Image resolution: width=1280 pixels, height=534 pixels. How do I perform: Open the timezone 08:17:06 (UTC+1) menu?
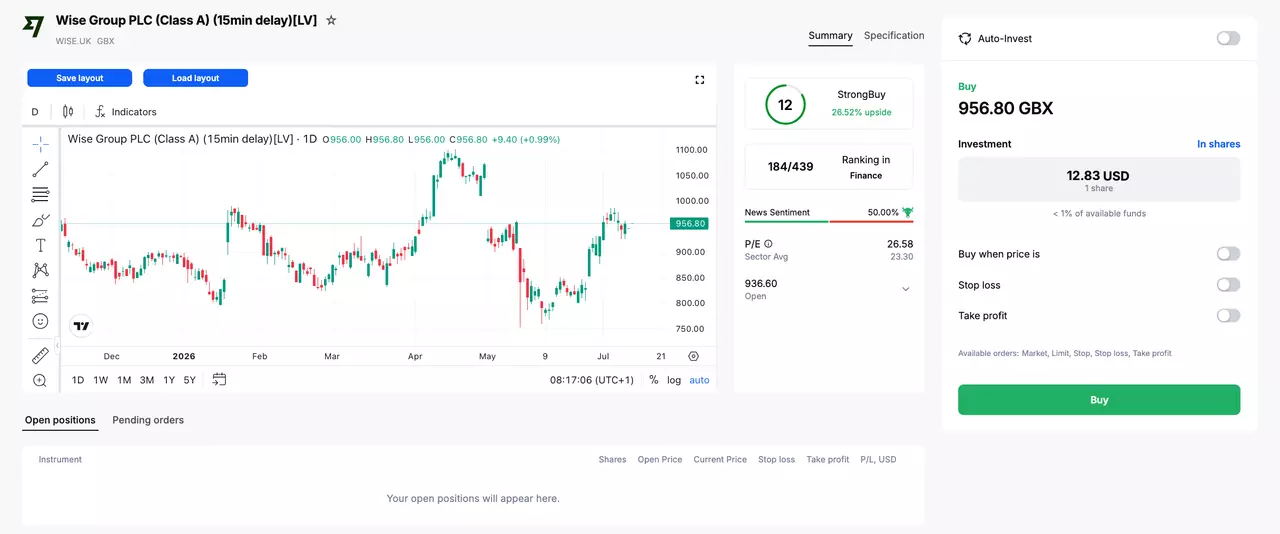tap(592, 380)
